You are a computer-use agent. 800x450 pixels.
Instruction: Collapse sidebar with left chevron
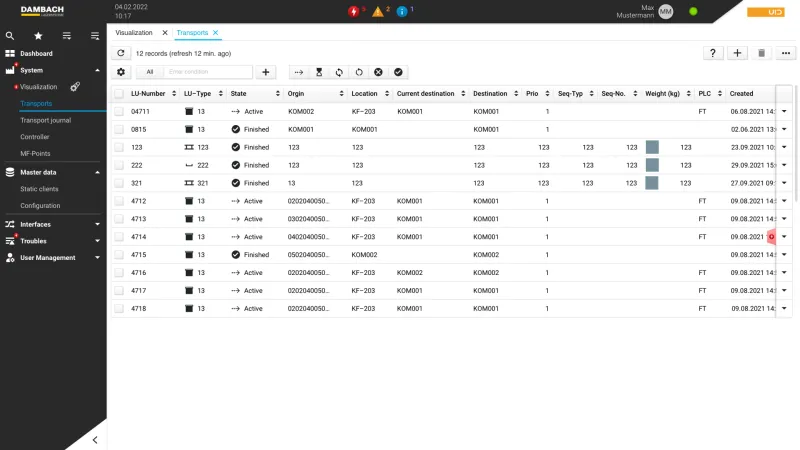(95, 440)
